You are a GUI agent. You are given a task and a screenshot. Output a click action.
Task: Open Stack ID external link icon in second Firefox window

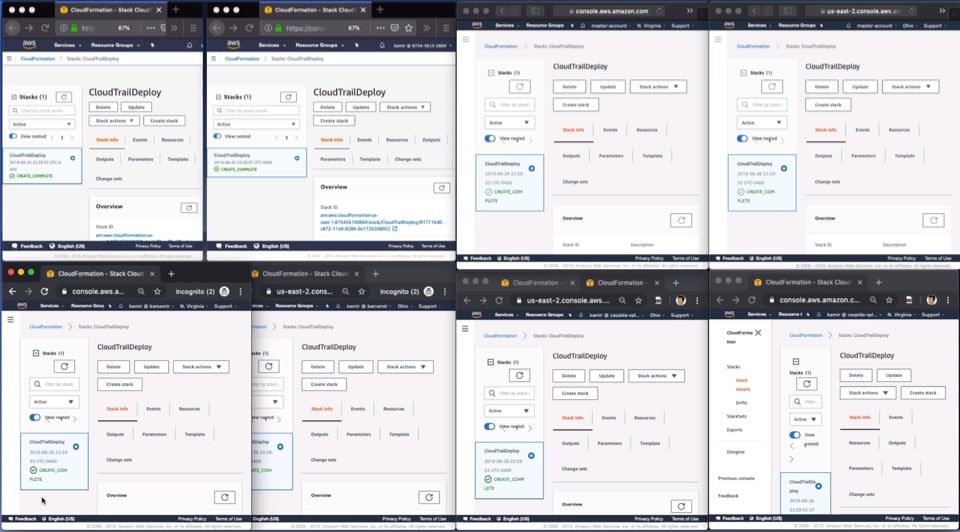tap(395, 228)
